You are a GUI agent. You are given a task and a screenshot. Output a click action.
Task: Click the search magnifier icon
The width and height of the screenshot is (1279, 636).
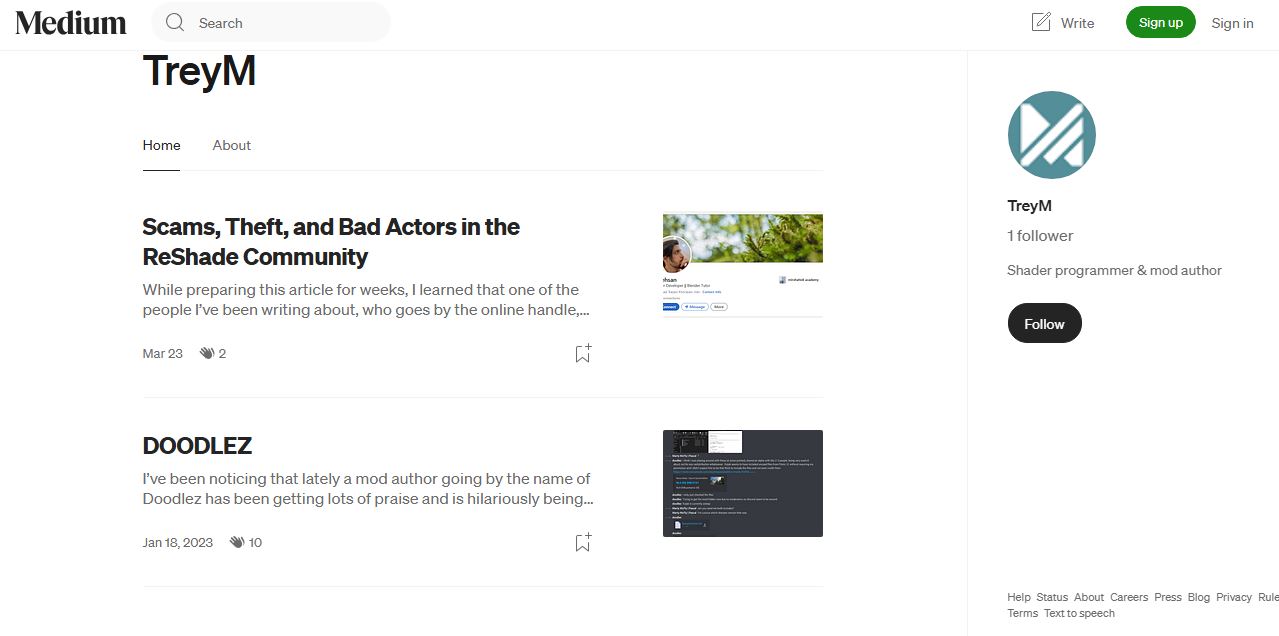175,22
